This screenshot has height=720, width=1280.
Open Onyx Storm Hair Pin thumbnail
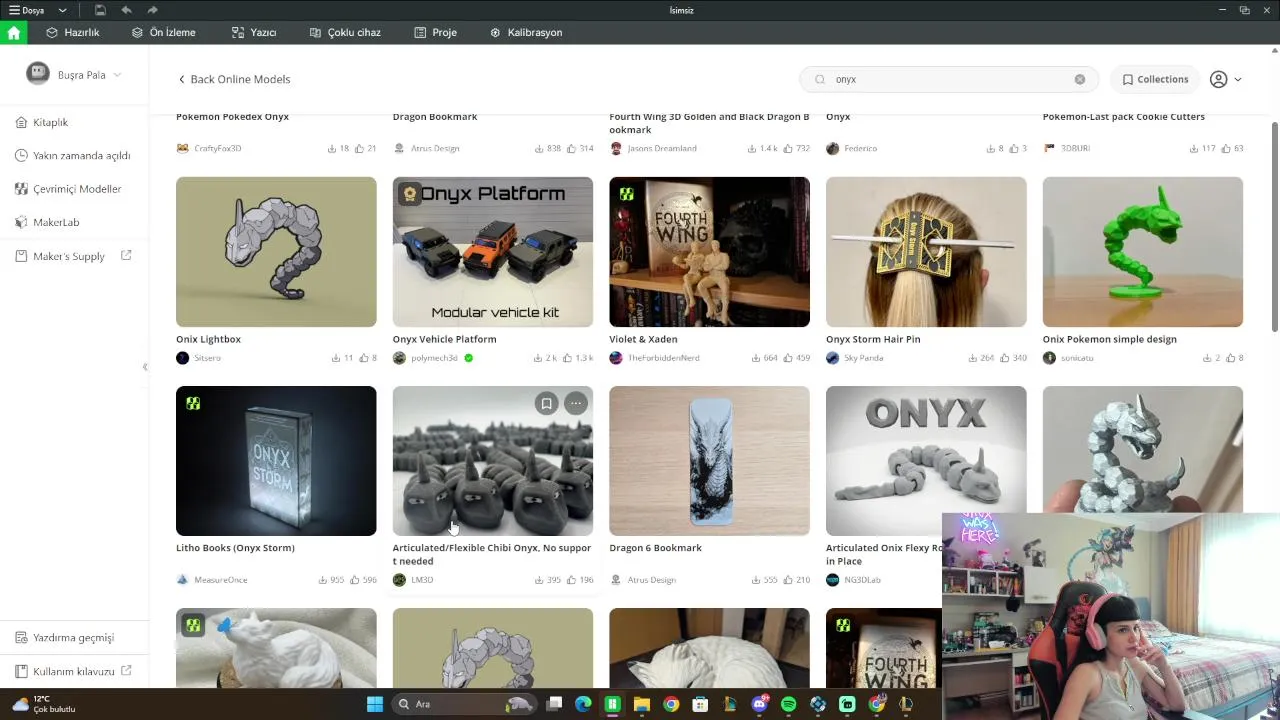[926, 252]
